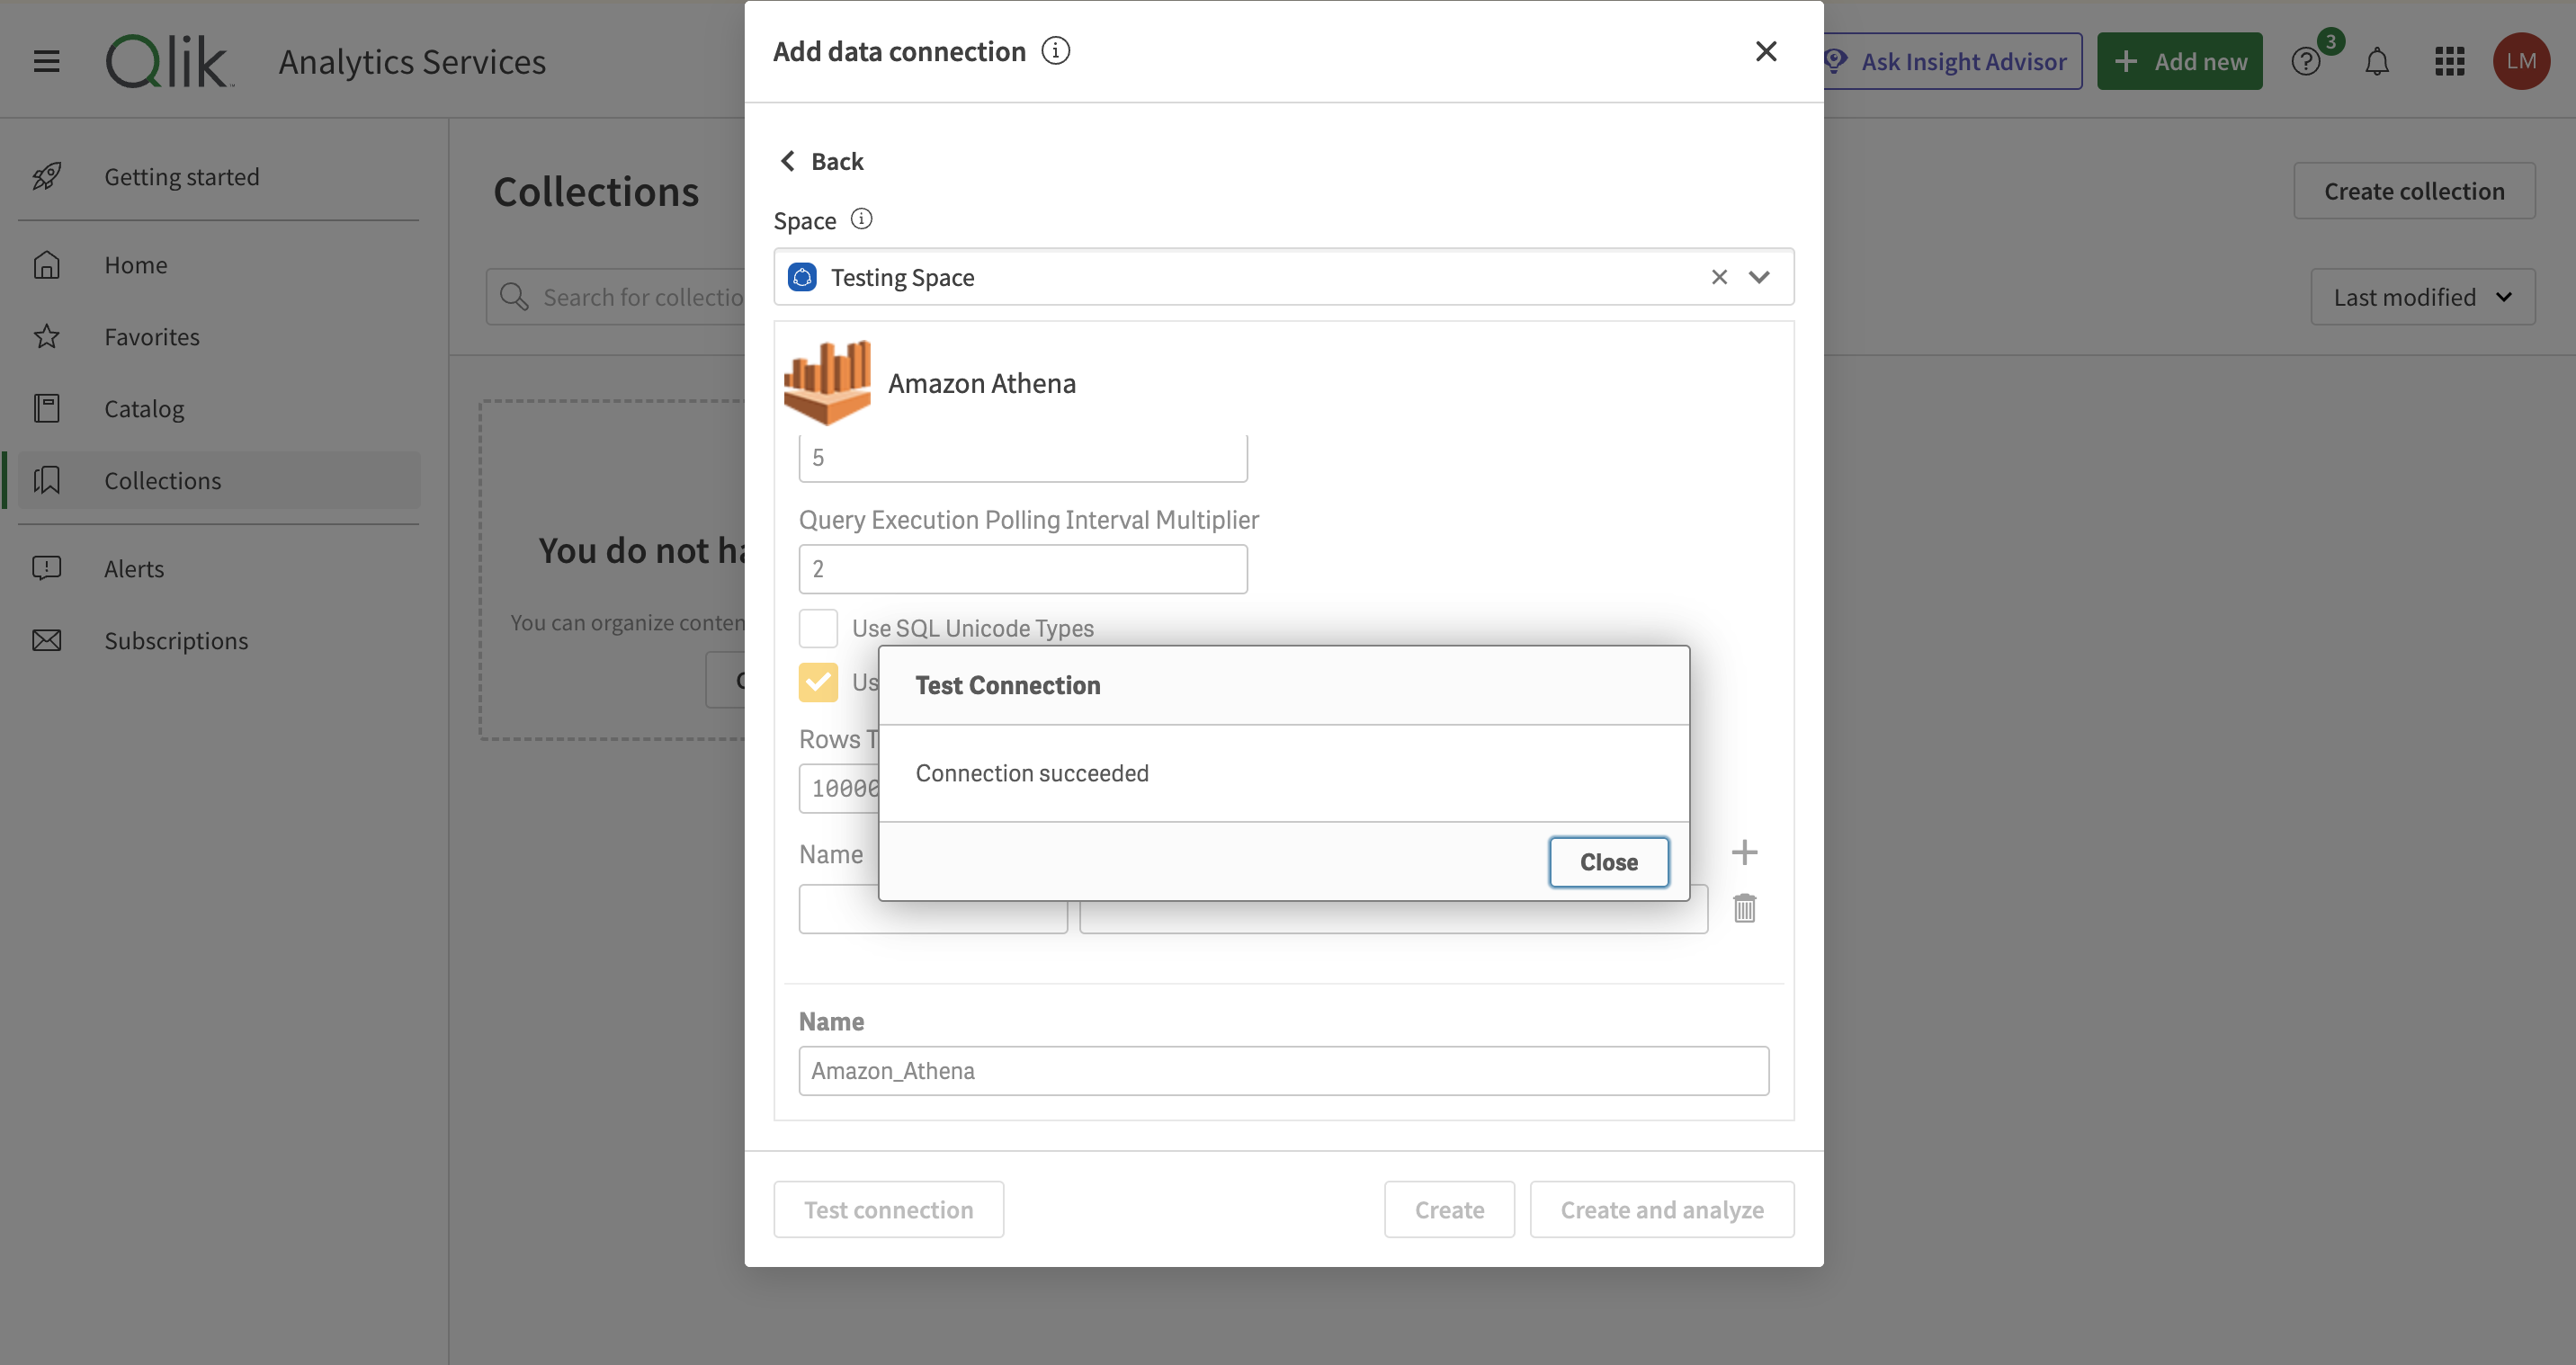Click the Connection succeeded message

click(1032, 773)
